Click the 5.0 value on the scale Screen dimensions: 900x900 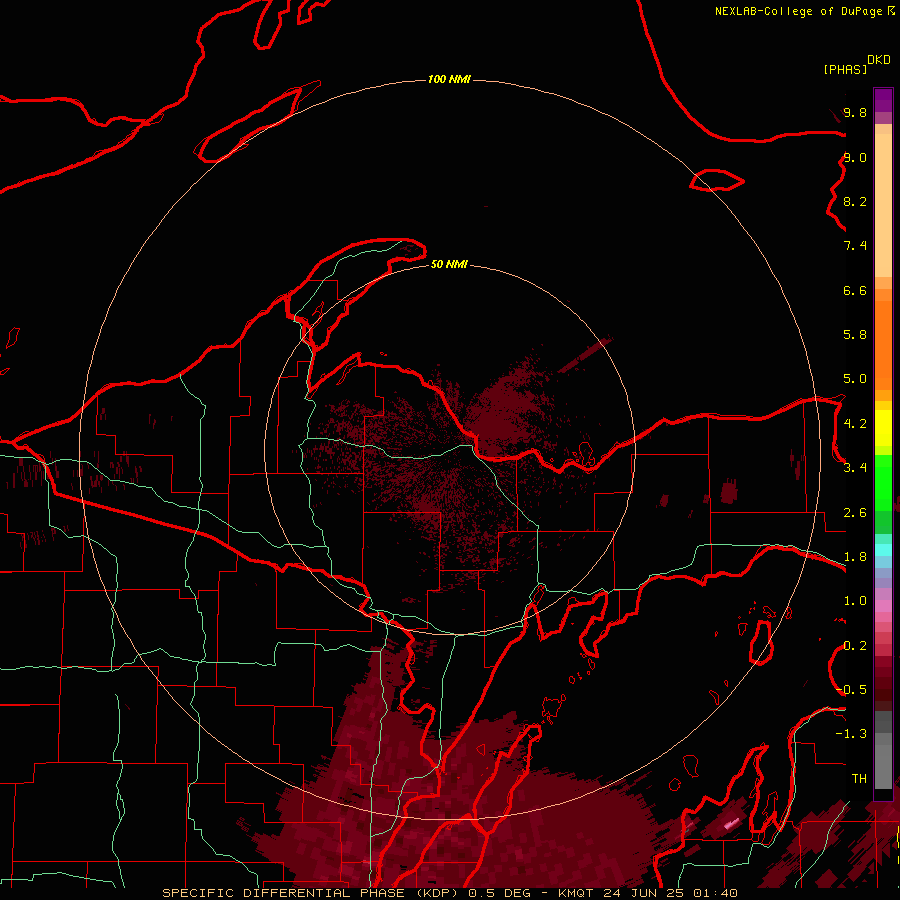point(855,379)
